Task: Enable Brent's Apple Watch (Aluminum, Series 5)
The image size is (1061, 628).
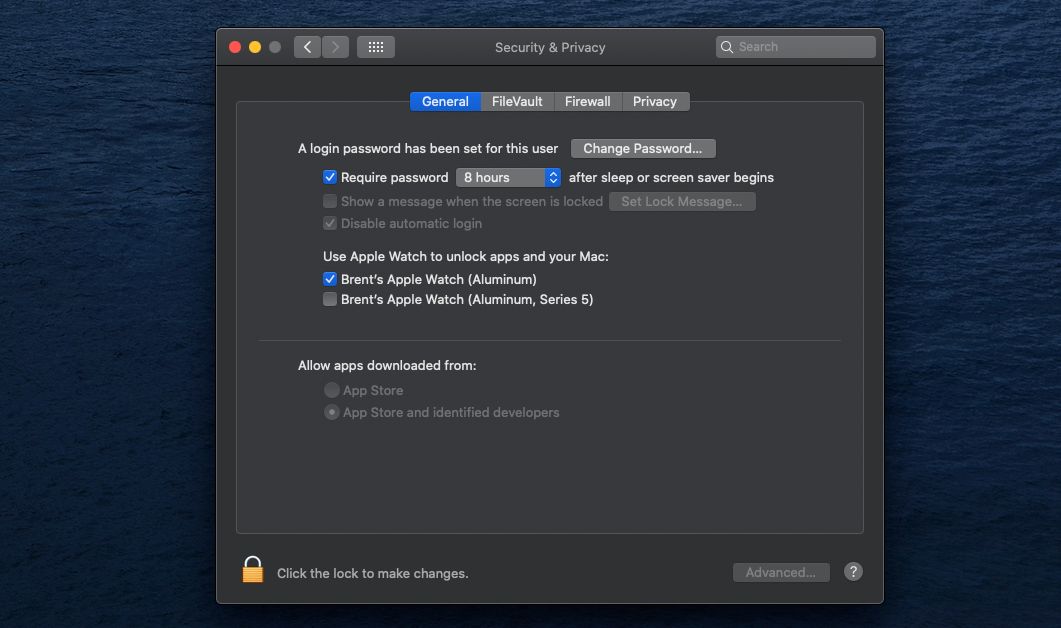Action: pyautogui.click(x=330, y=299)
